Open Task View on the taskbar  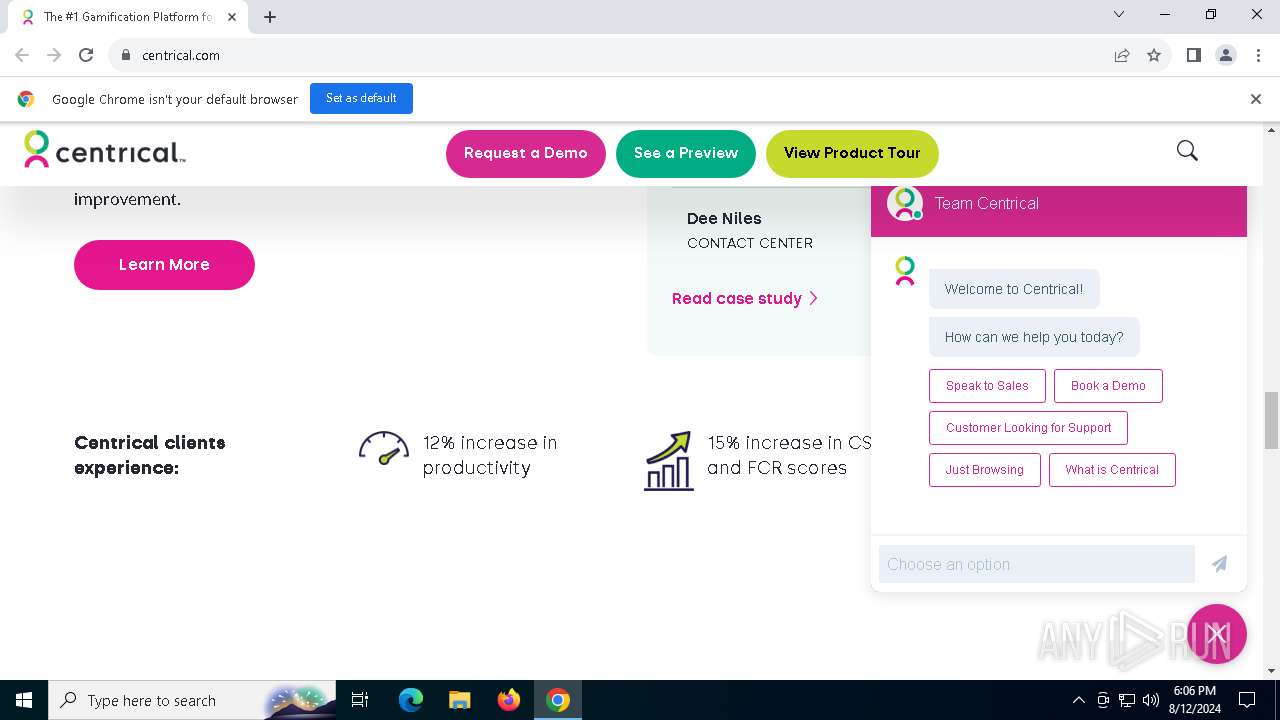tap(360, 700)
